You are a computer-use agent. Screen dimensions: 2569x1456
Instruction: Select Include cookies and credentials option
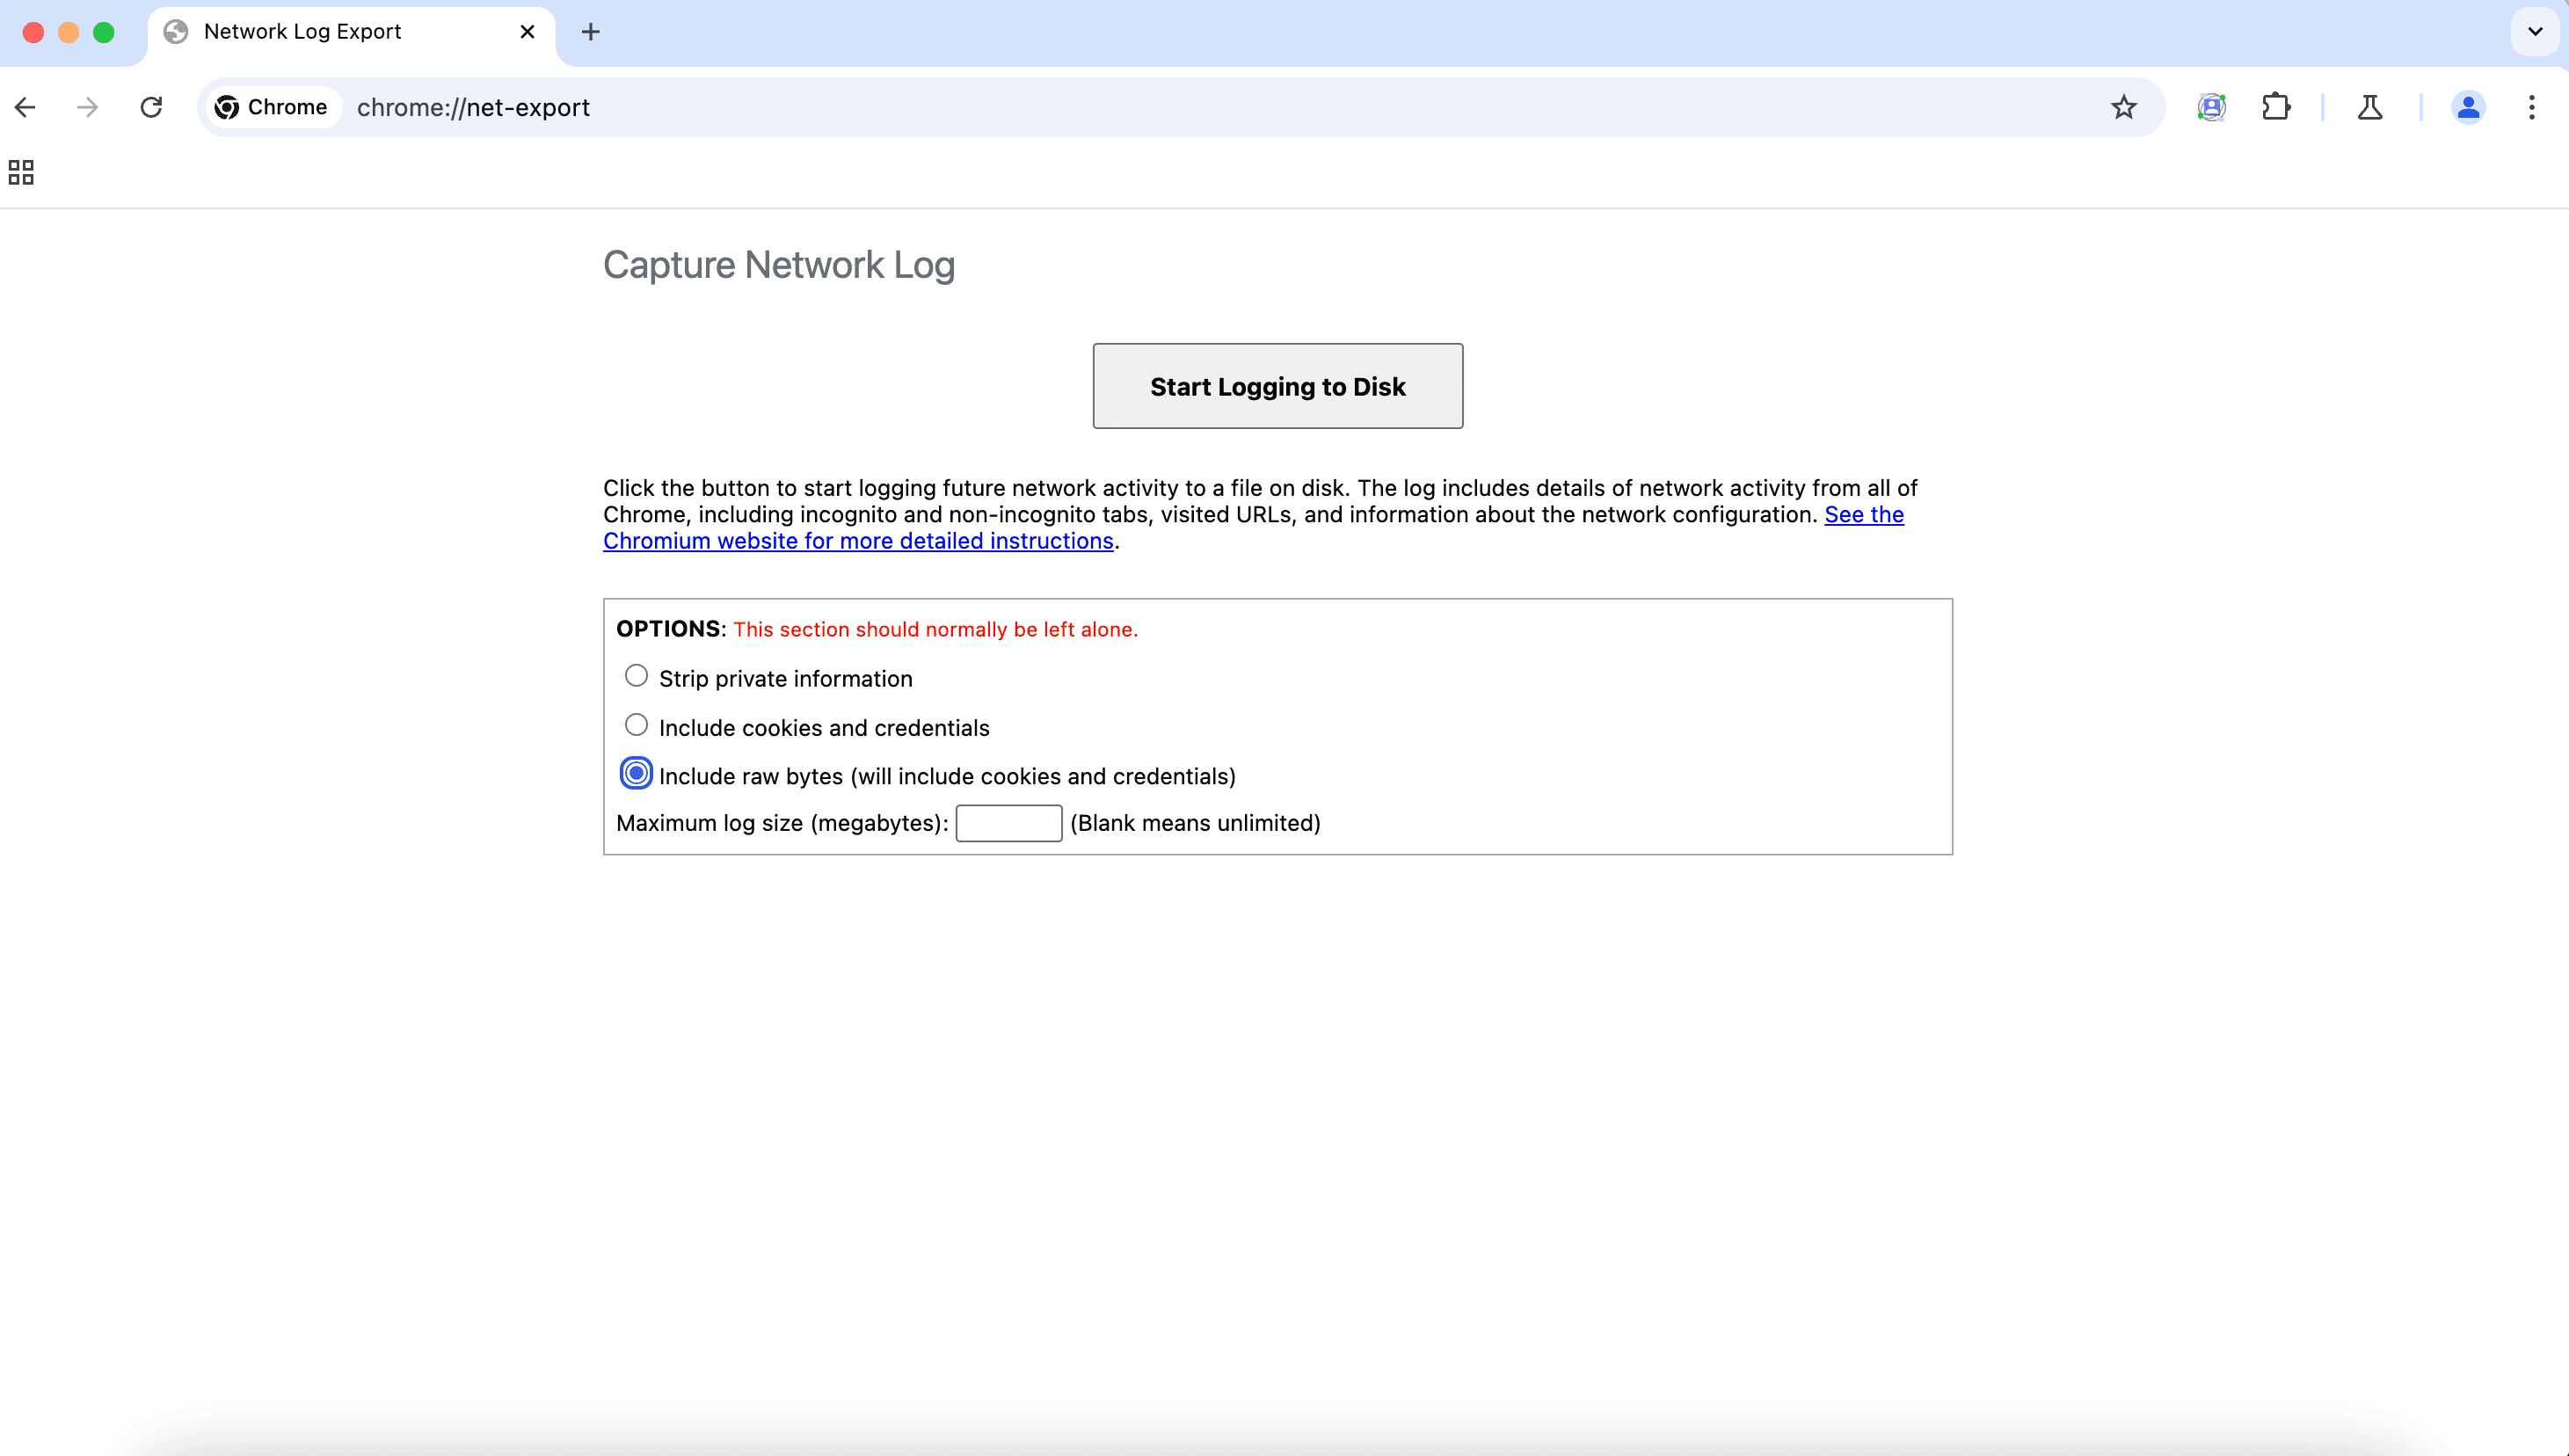pos(637,725)
